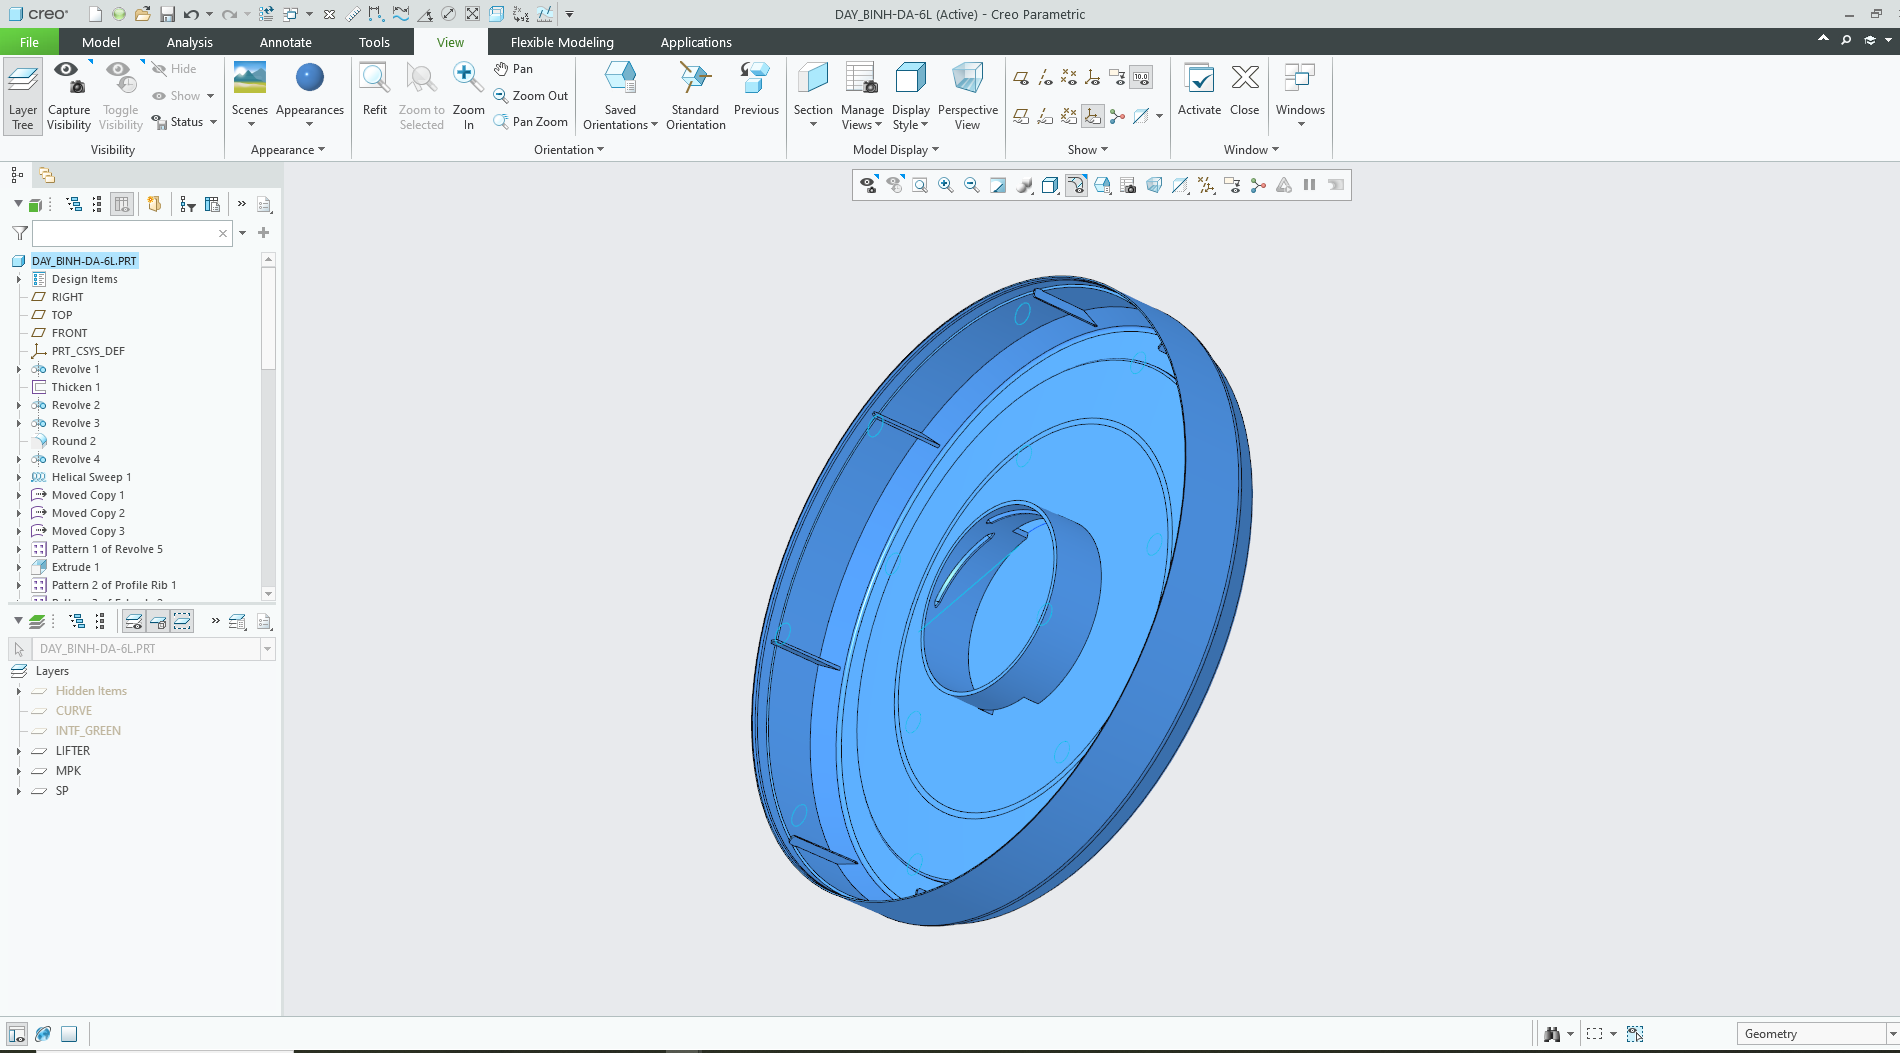Select the Pan tool in the ribbon

(x=514, y=69)
